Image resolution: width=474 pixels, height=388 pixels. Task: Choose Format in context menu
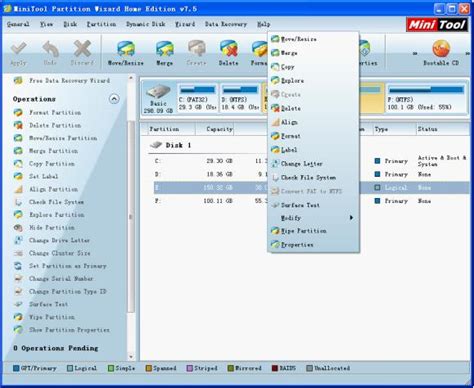tap(313, 136)
